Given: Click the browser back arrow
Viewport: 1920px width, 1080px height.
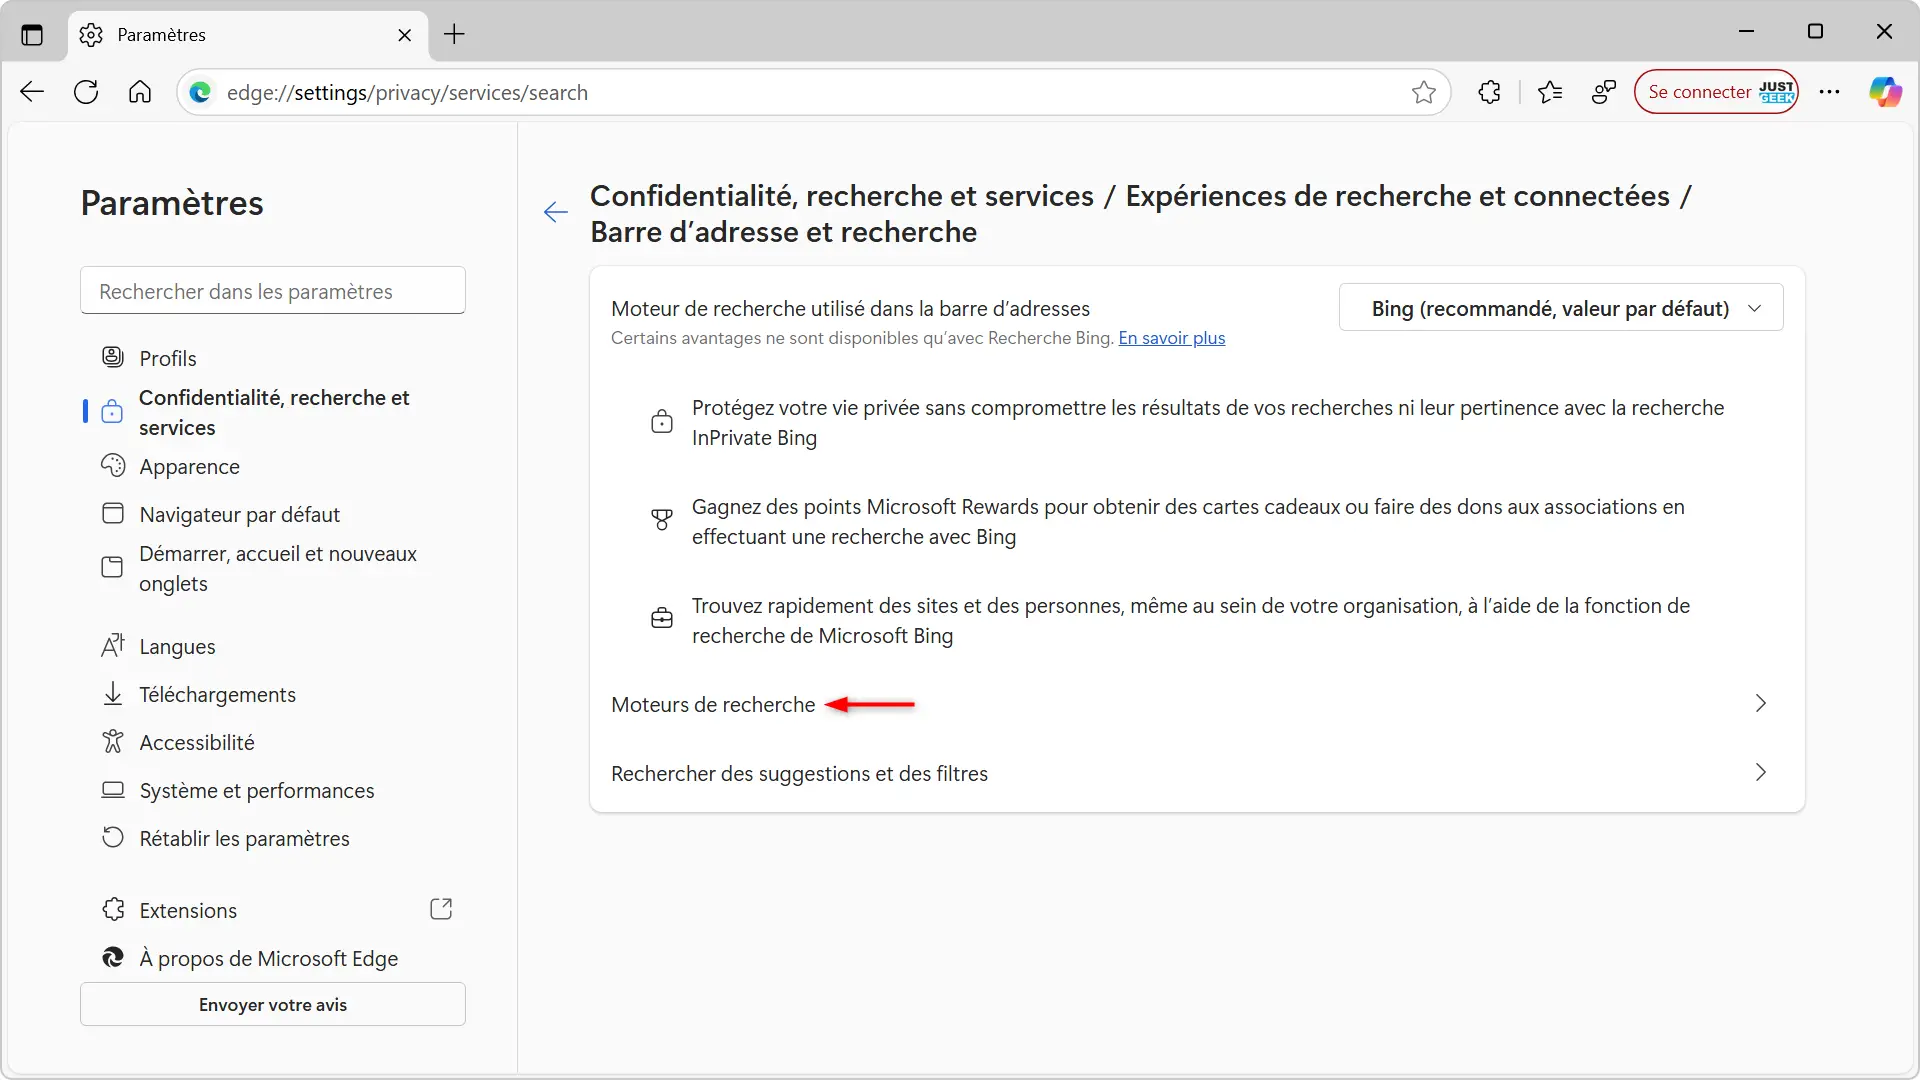Looking at the screenshot, I should [32, 92].
